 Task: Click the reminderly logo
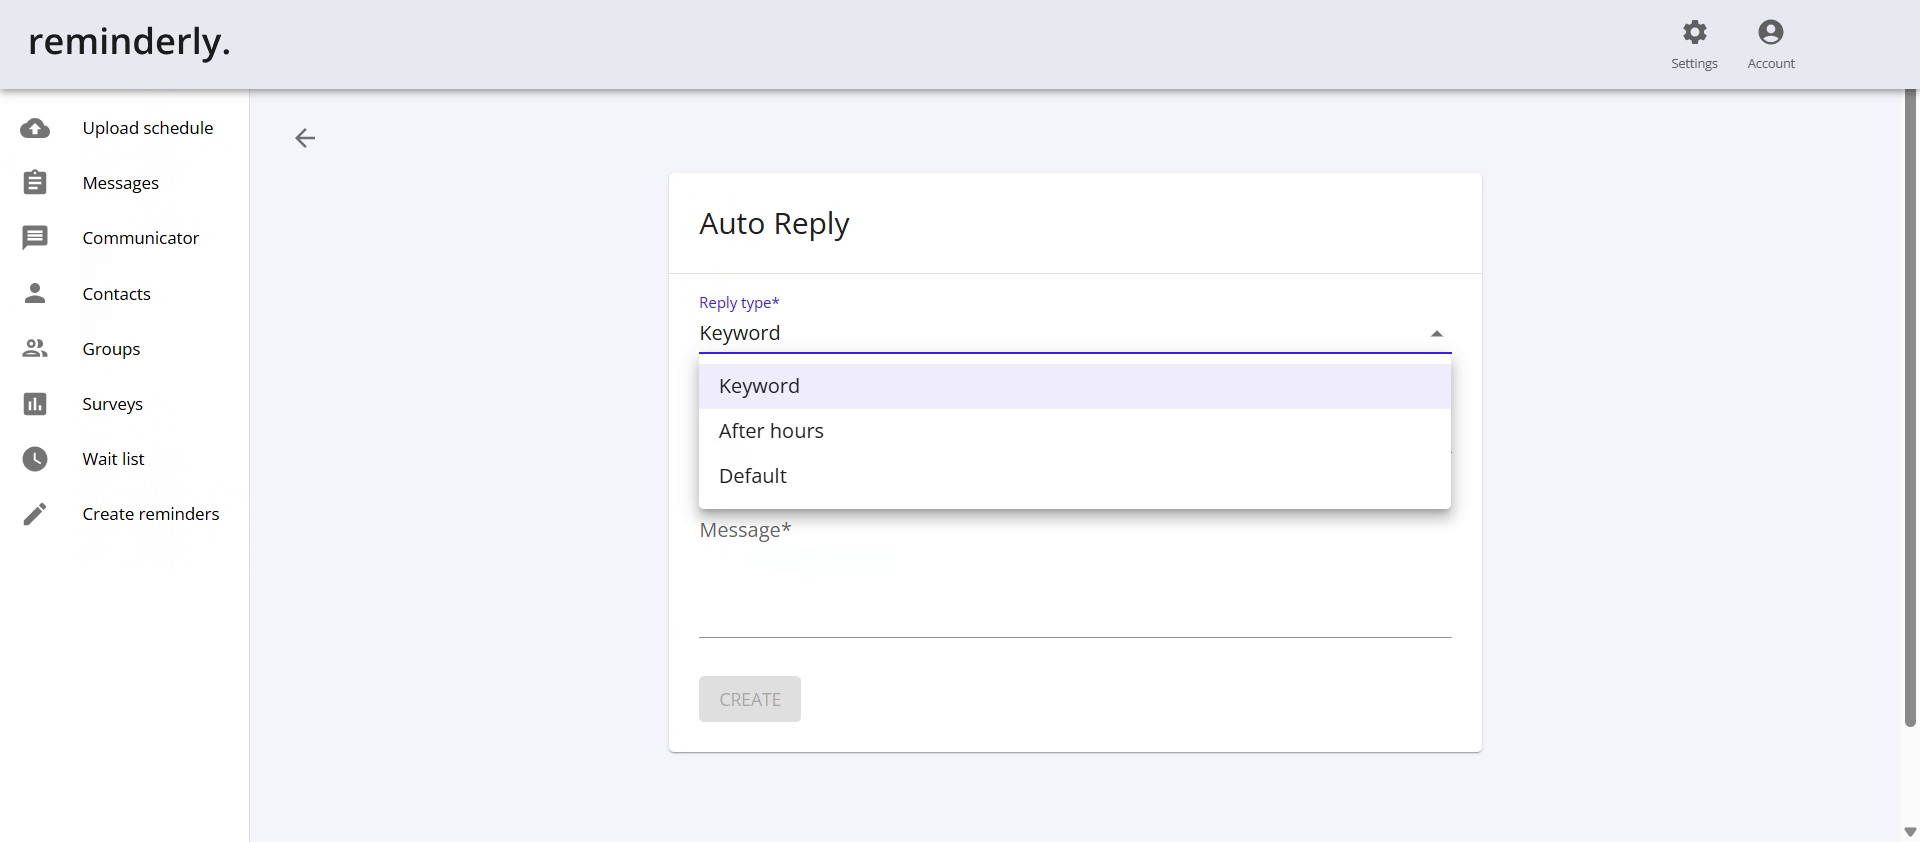pyautogui.click(x=129, y=42)
